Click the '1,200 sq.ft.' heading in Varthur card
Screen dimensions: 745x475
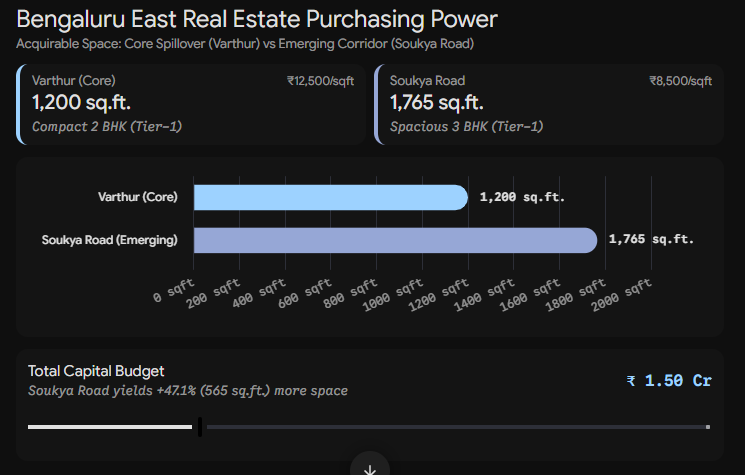click(x=81, y=103)
